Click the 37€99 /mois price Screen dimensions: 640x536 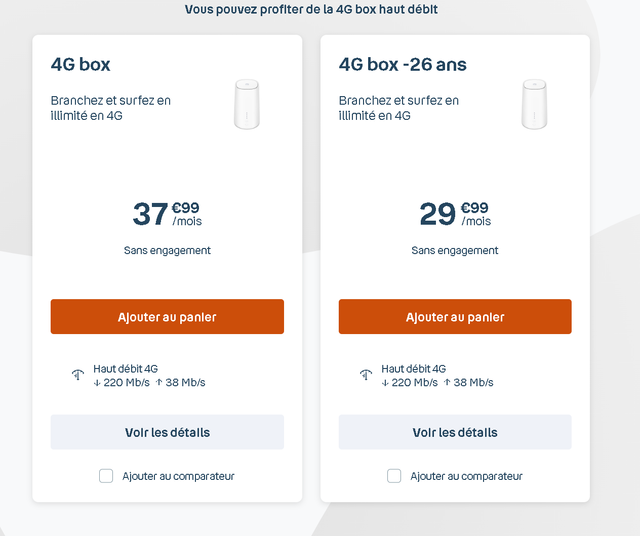(166, 214)
